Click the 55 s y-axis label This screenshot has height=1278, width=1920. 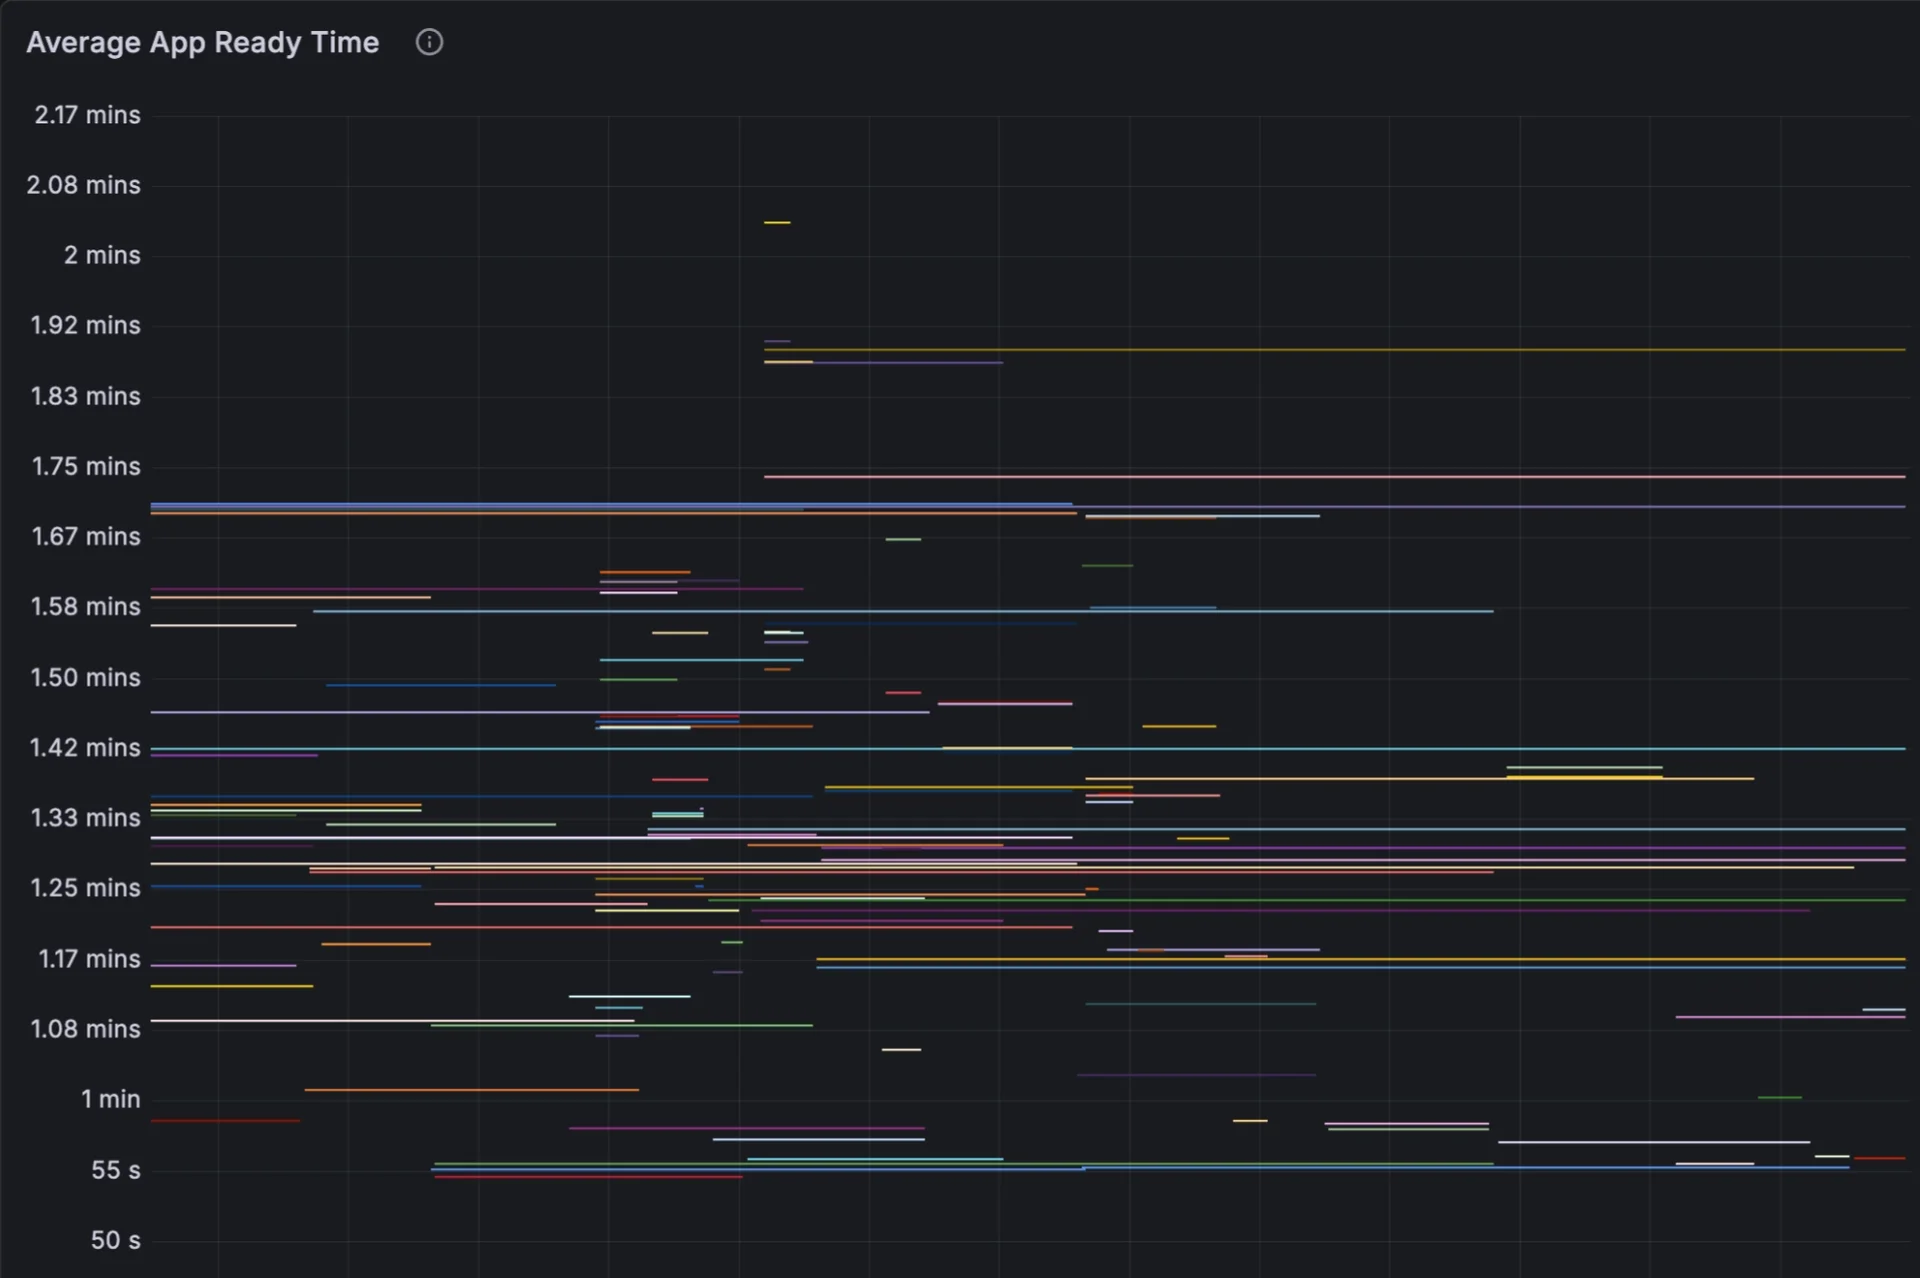pyautogui.click(x=115, y=1170)
